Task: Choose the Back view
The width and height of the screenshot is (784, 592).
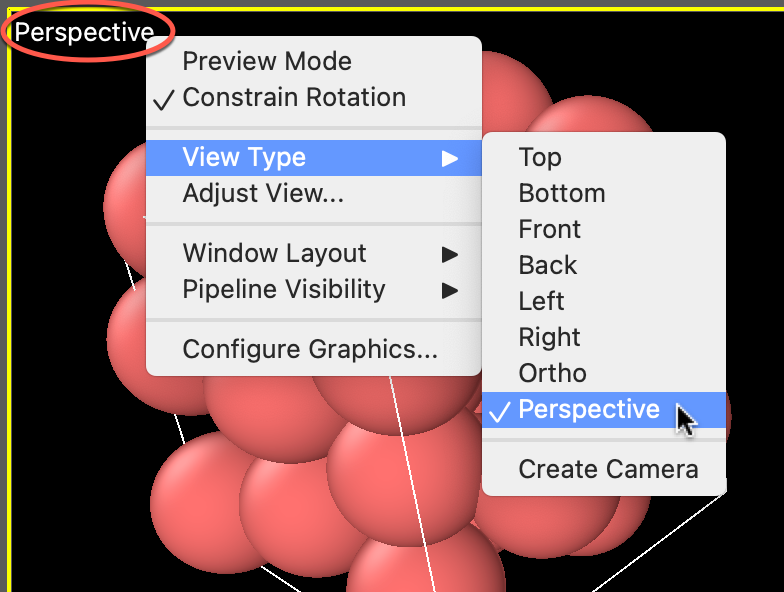Action: tap(548, 265)
